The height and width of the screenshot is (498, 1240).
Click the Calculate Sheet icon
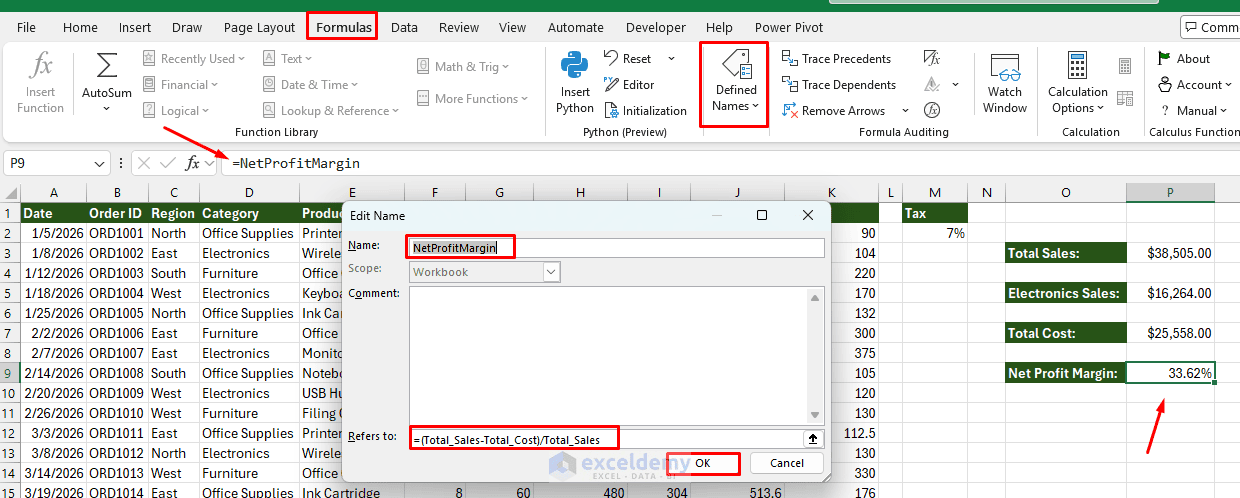(x=1125, y=99)
